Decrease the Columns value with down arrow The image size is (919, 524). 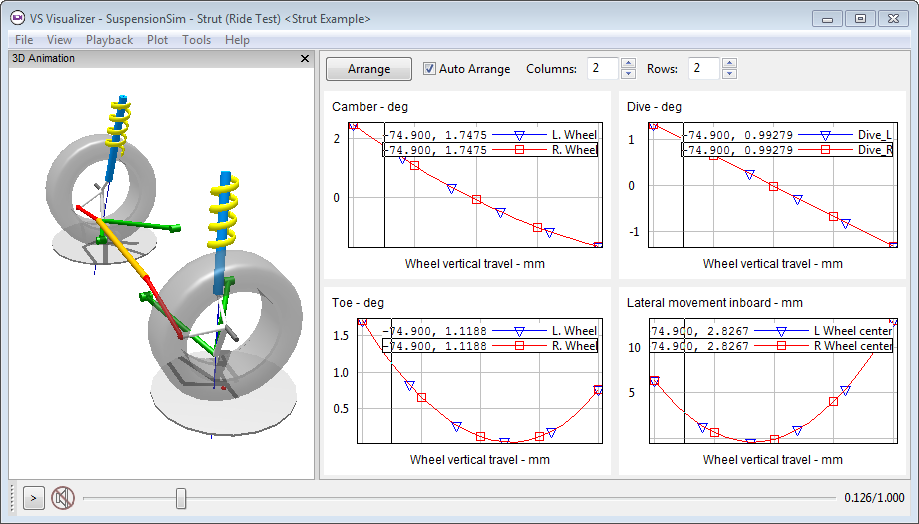628,74
